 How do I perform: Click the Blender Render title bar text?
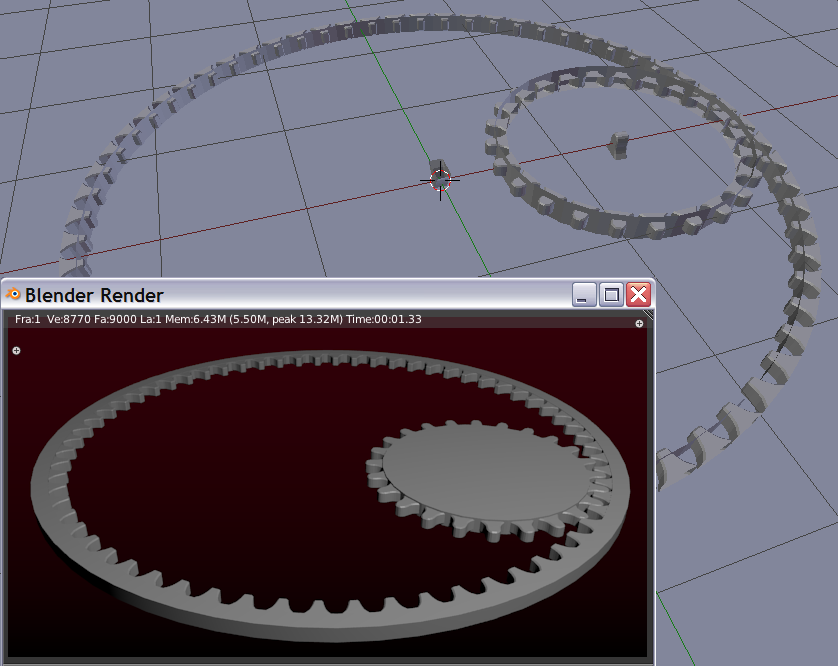[95, 295]
